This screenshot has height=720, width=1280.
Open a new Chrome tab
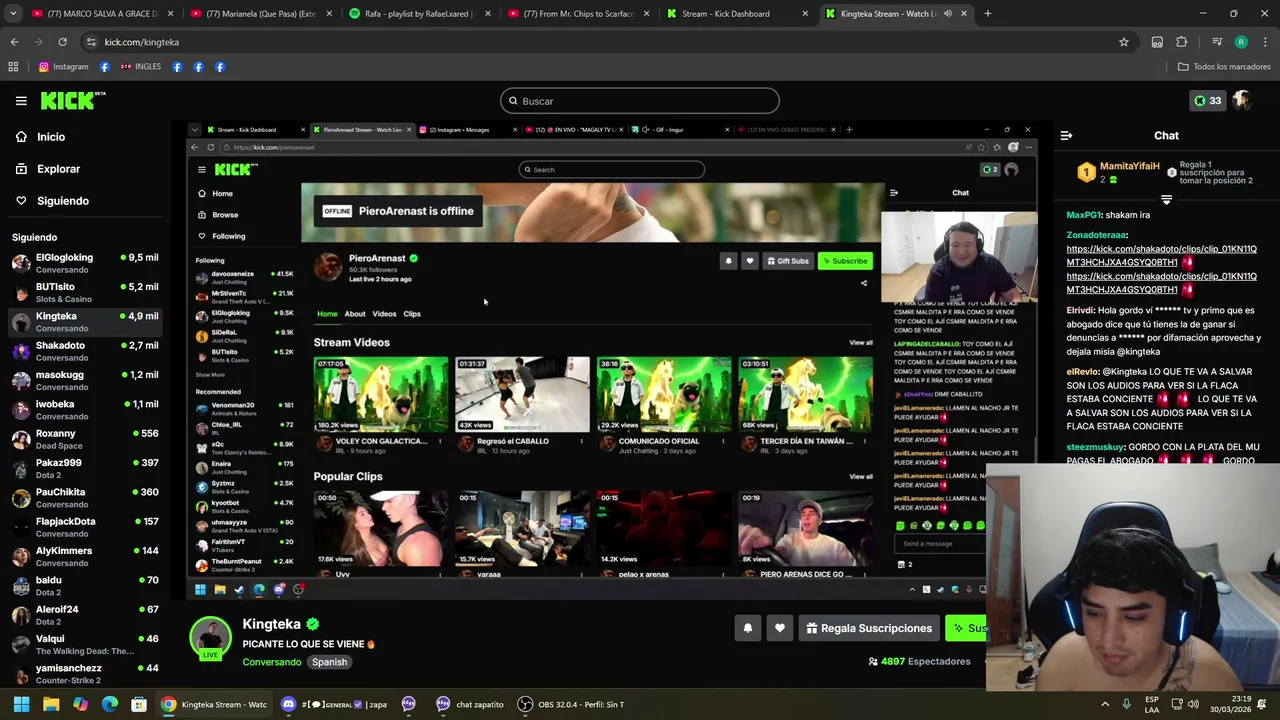[987, 14]
